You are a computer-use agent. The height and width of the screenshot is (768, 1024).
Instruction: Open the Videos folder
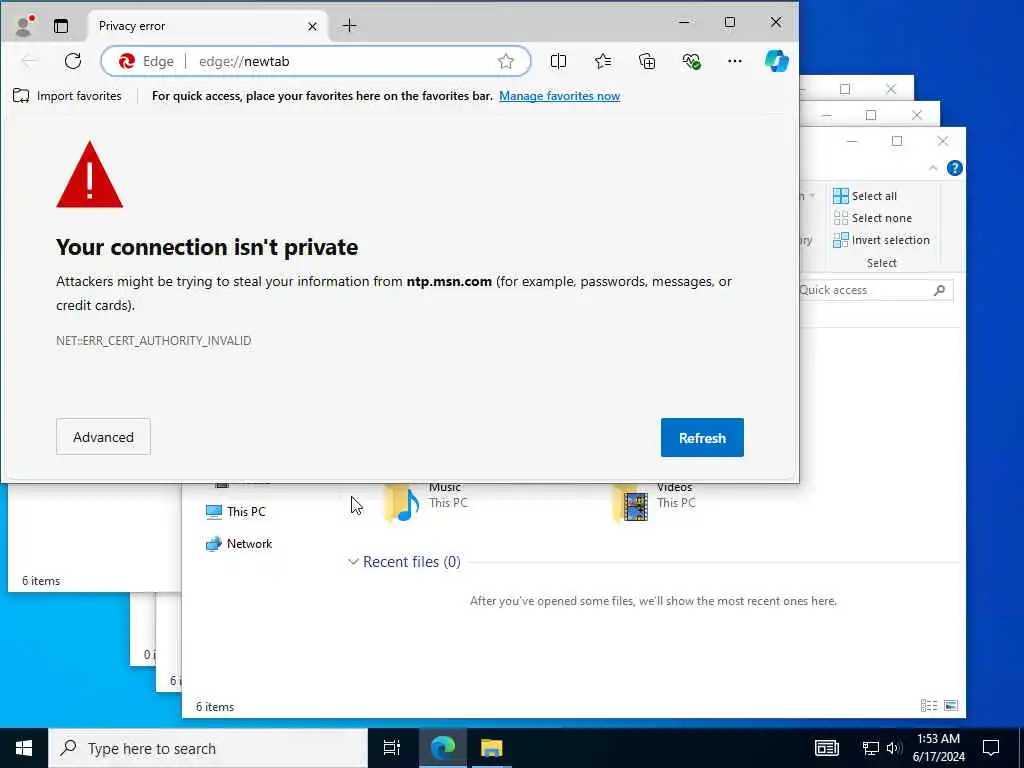coord(654,502)
